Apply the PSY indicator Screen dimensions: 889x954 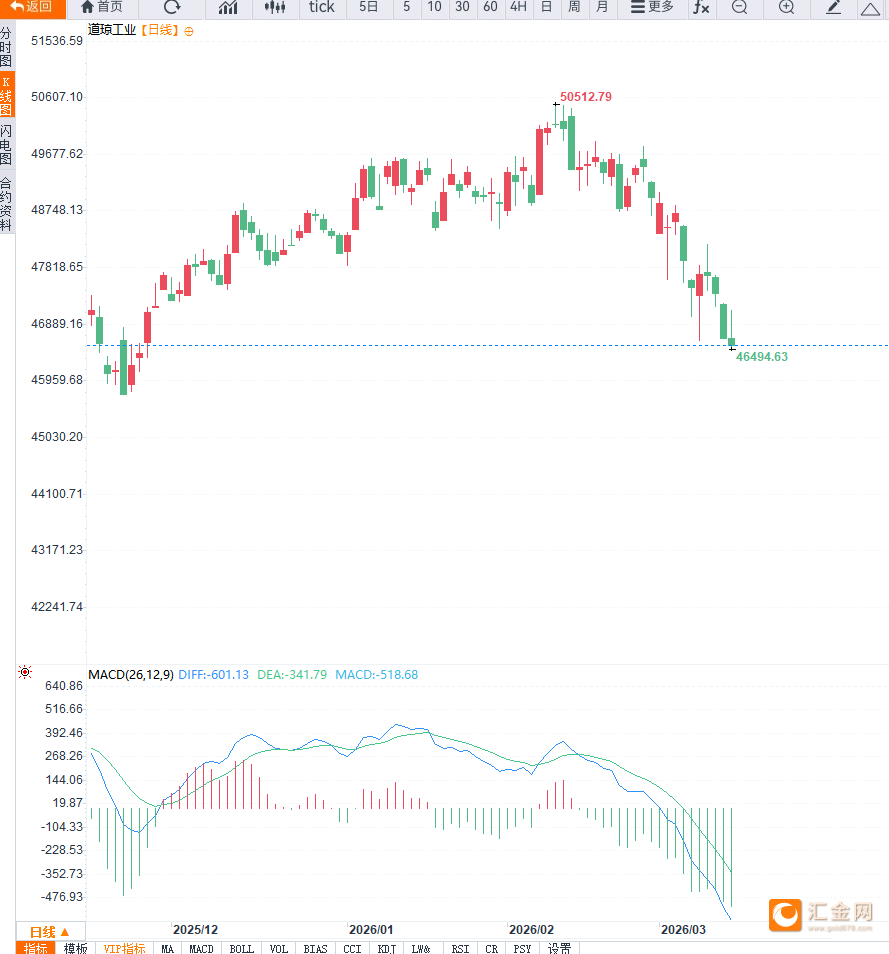(x=522, y=948)
